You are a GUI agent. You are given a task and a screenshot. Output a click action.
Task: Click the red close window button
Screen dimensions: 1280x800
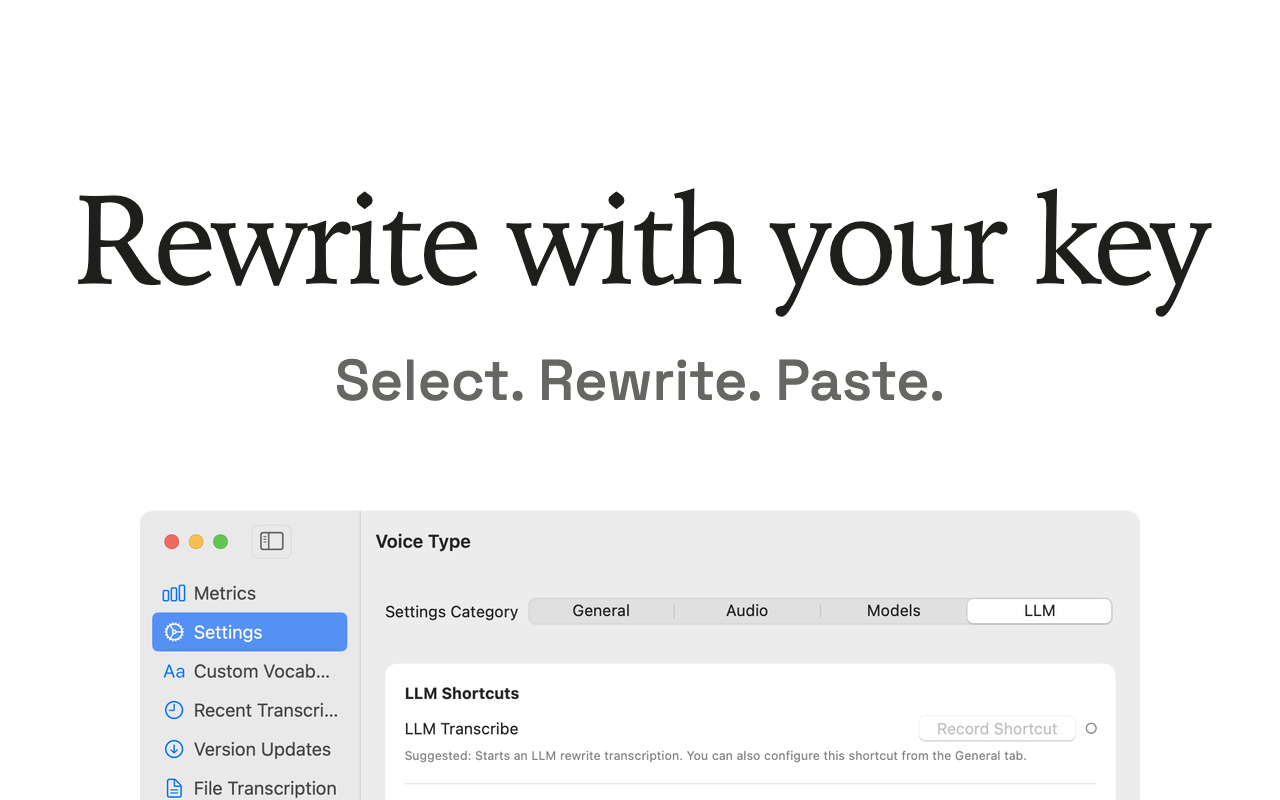pyautogui.click(x=172, y=542)
